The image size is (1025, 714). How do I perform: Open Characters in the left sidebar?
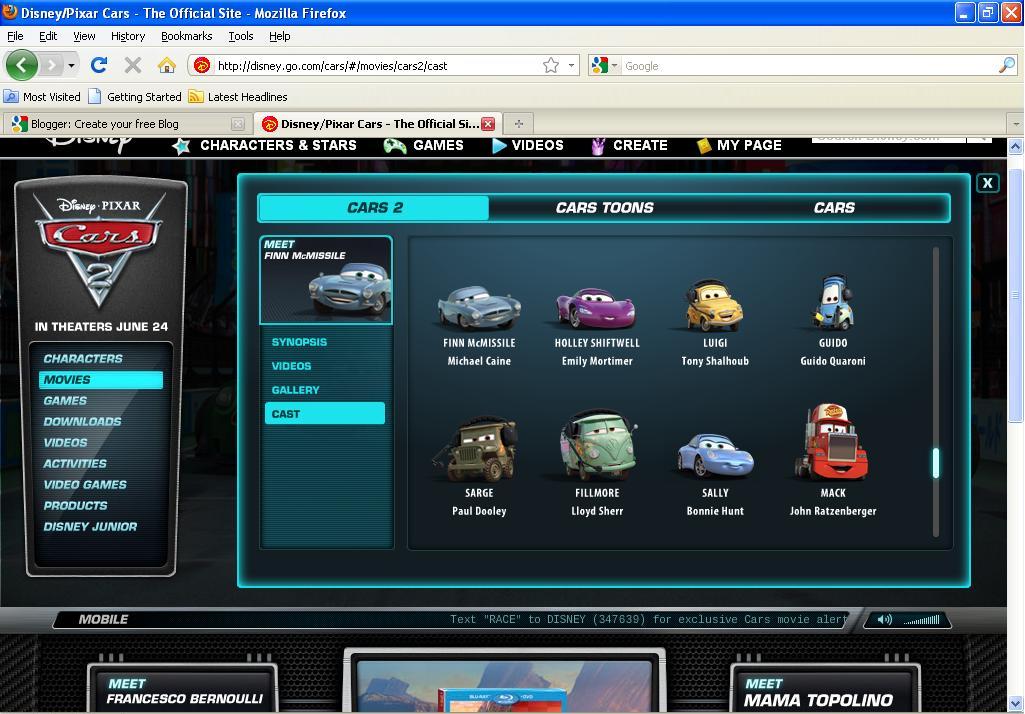click(x=83, y=358)
